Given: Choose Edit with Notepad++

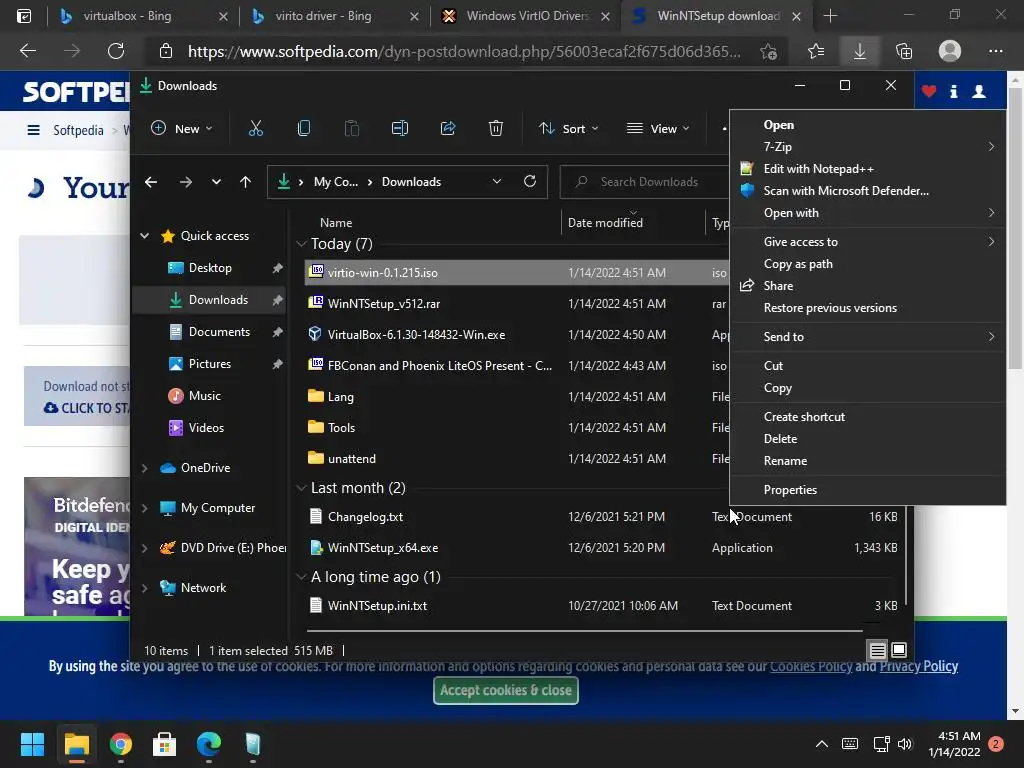Looking at the screenshot, I should click(867, 169).
